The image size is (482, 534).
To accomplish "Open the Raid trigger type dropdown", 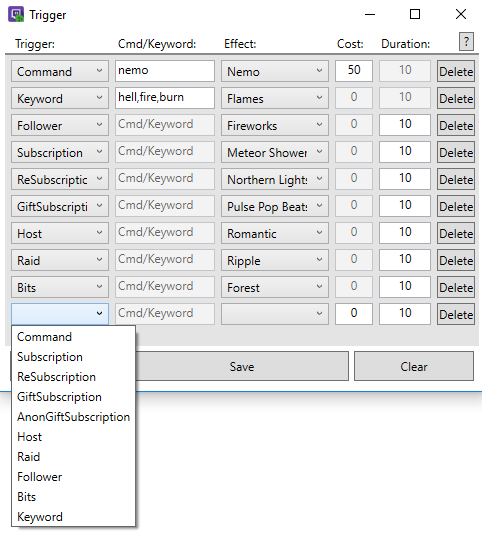I will tap(60, 260).
